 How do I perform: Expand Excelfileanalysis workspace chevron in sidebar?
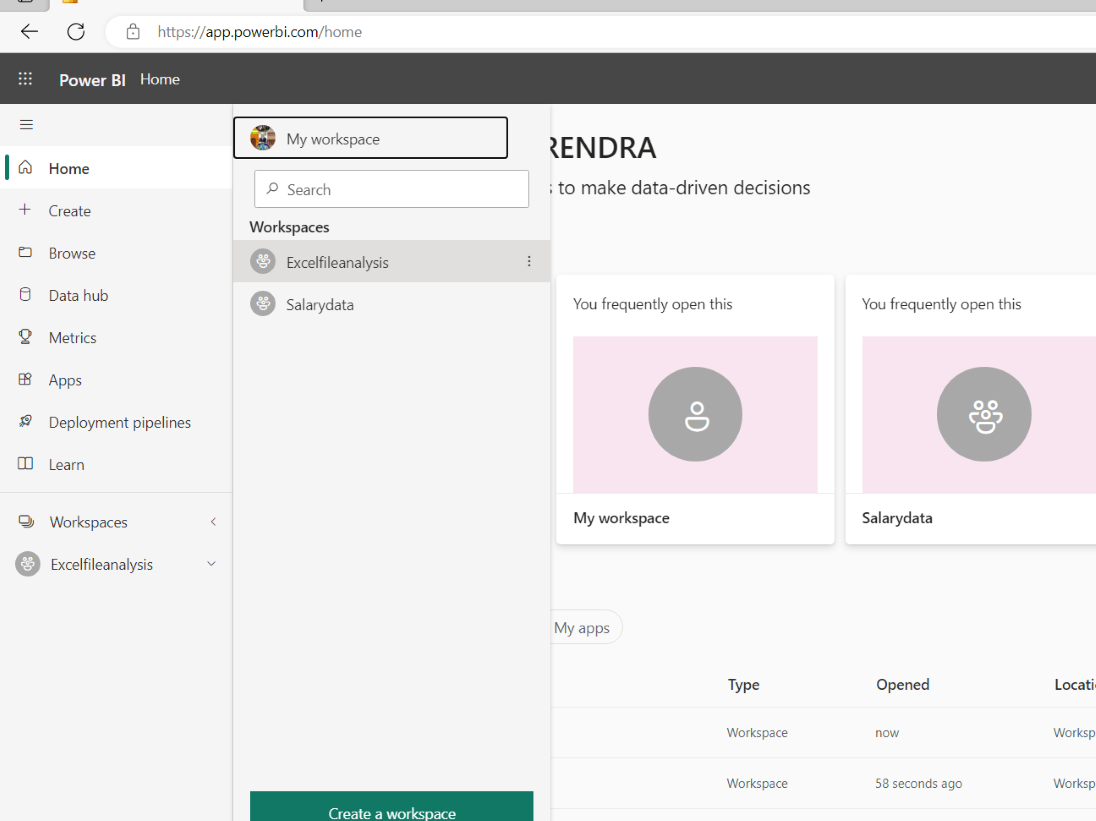[211, 564]
